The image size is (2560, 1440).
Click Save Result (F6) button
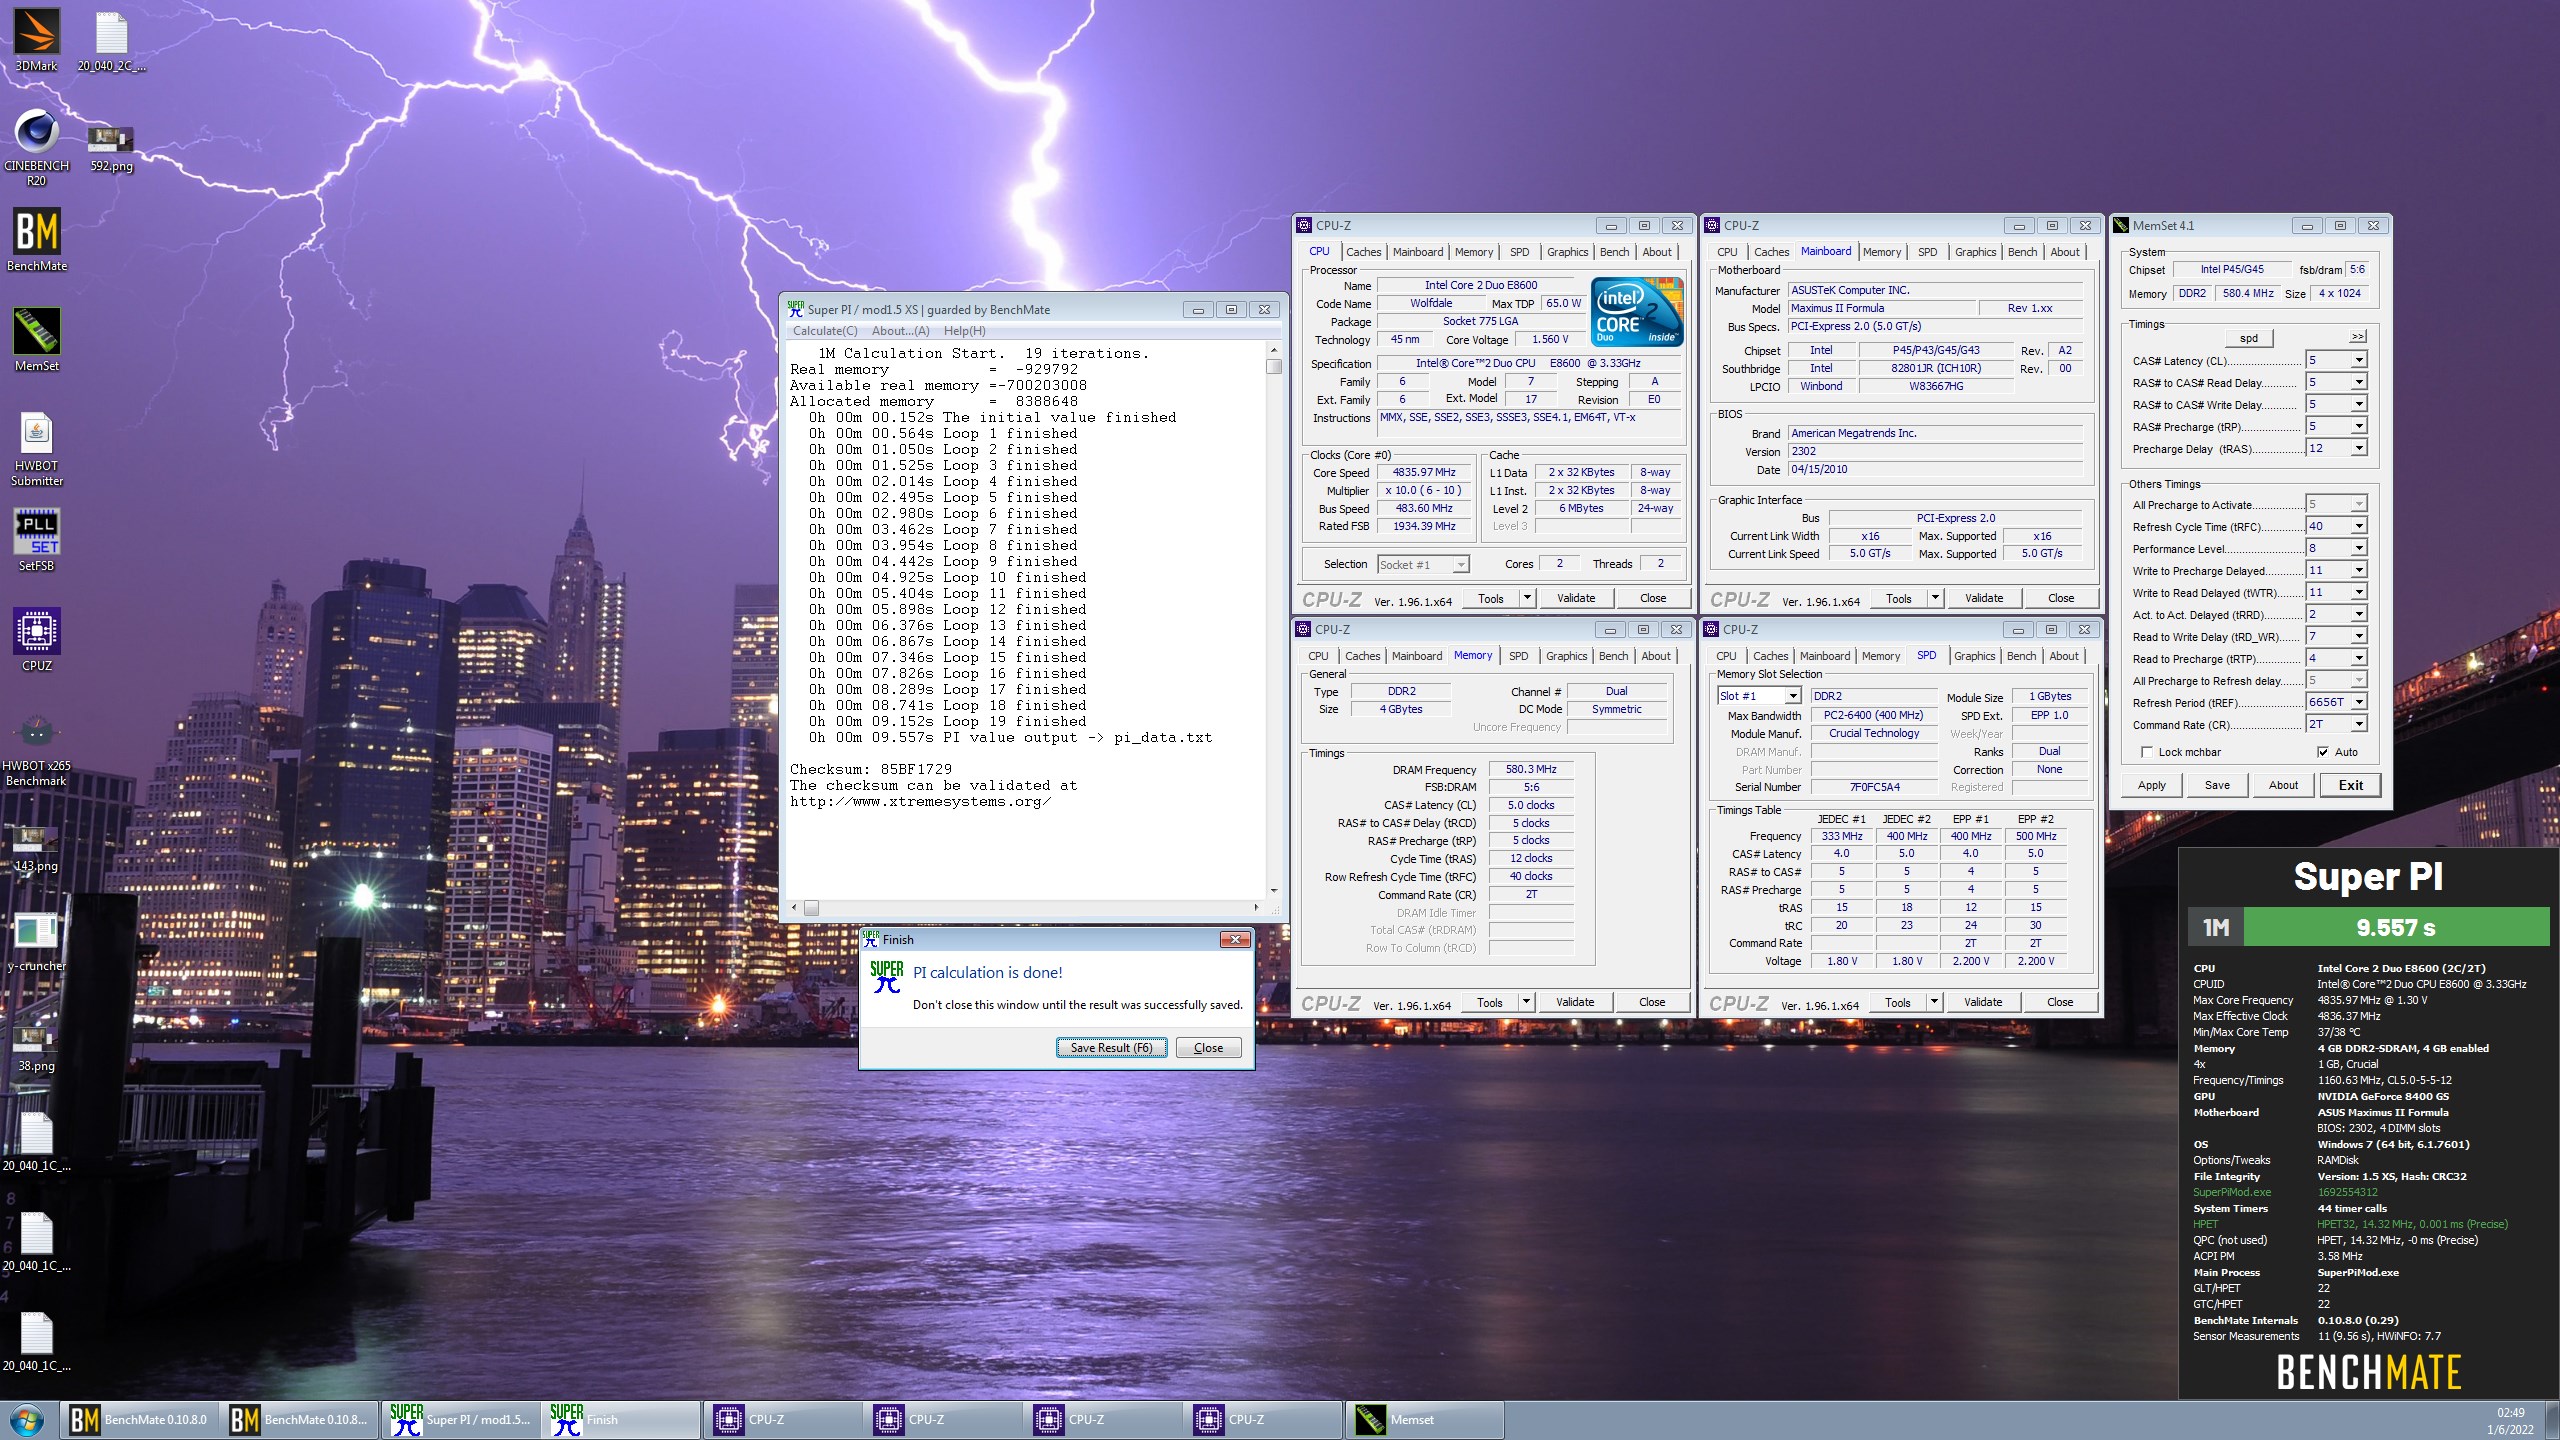1111,1048
